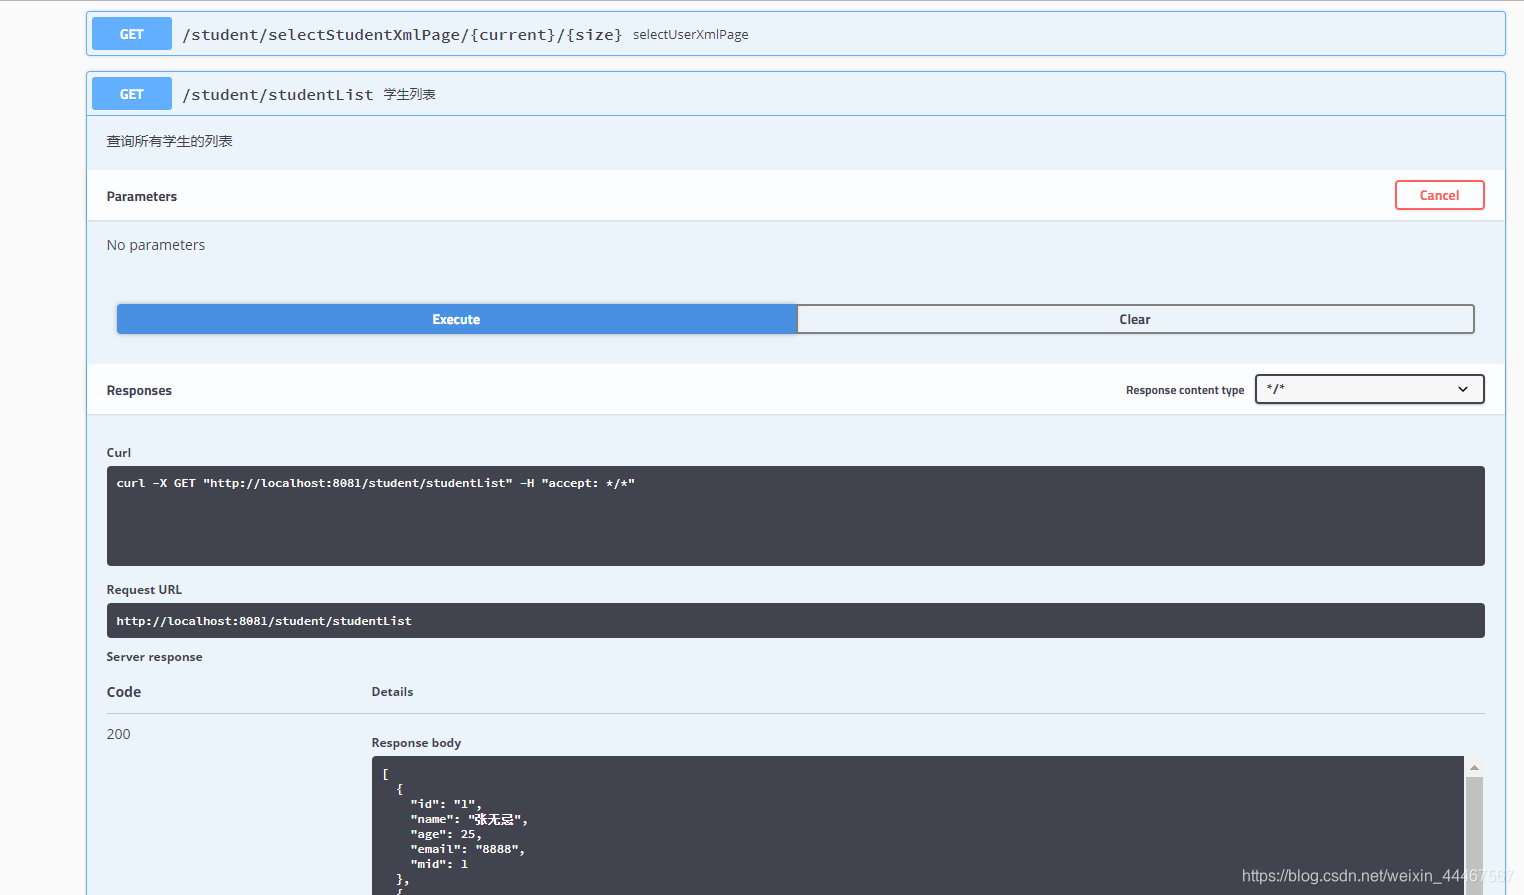Click the selectUserXmlPage summary text
1524x895 pixels.
tap(690, 34)
